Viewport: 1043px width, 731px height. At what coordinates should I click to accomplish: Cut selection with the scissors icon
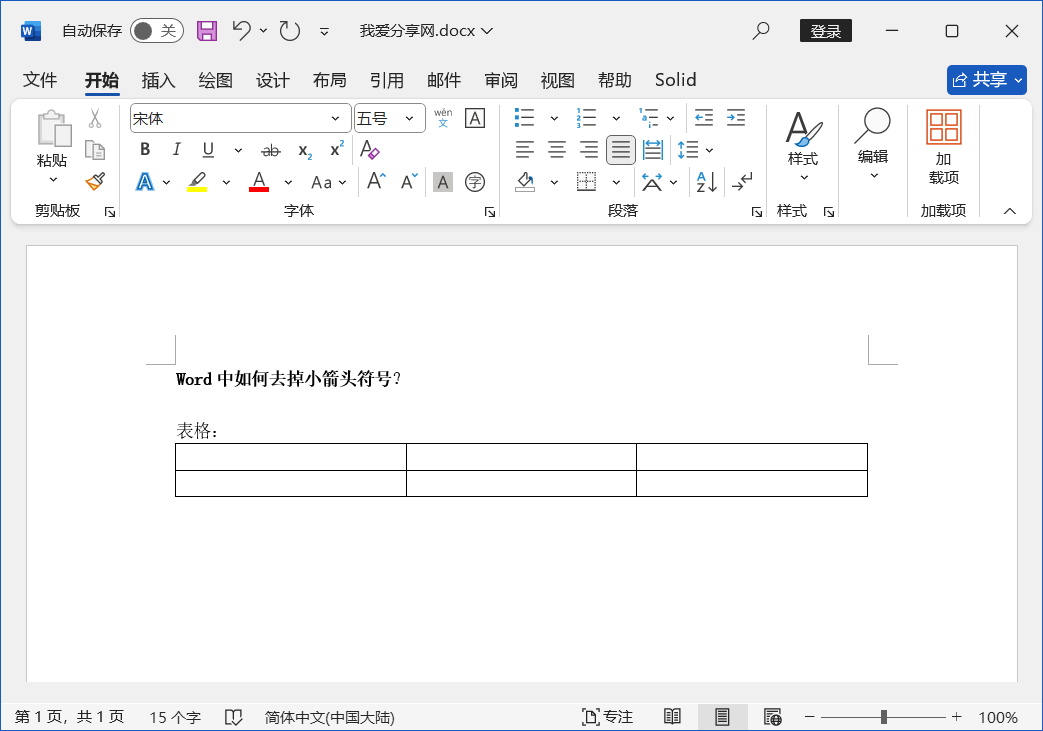[x=95, y=118]
